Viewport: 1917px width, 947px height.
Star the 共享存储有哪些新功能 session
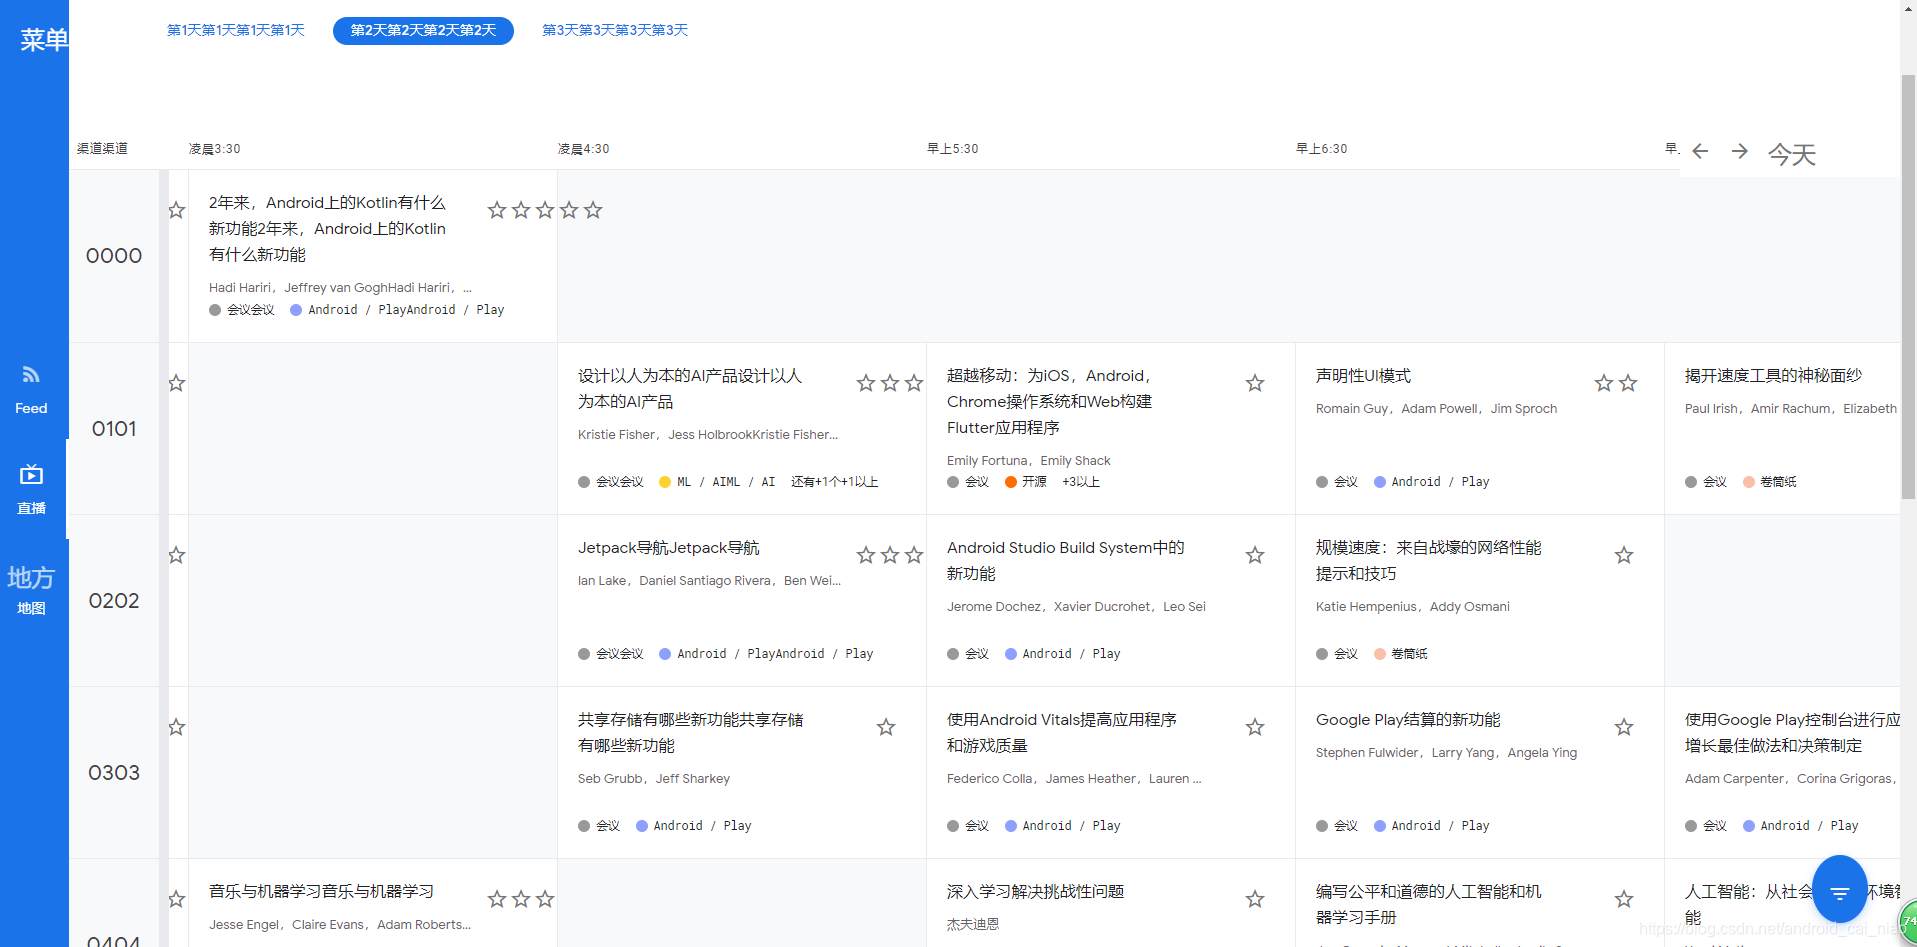[x=886, y=727]
